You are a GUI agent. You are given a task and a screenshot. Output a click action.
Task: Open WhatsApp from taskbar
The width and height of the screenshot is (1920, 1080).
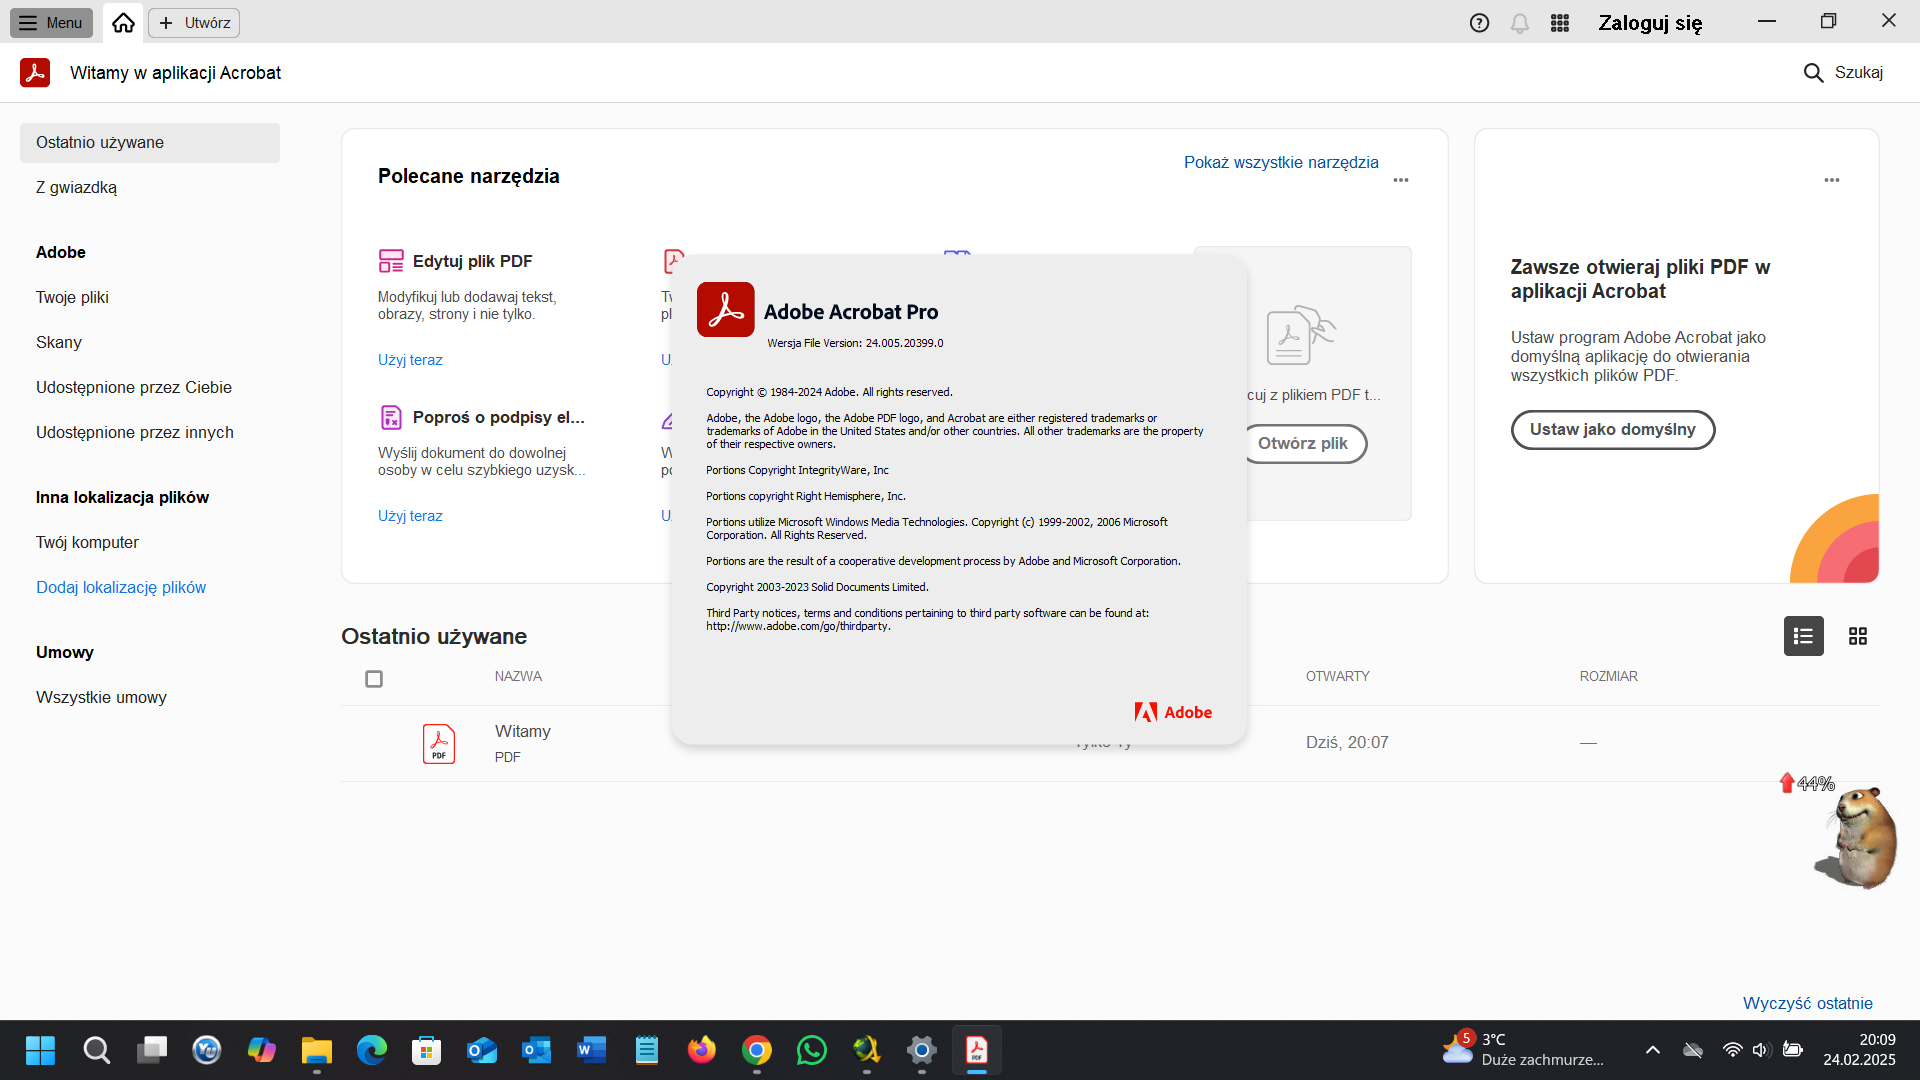tap(812, 1051)
